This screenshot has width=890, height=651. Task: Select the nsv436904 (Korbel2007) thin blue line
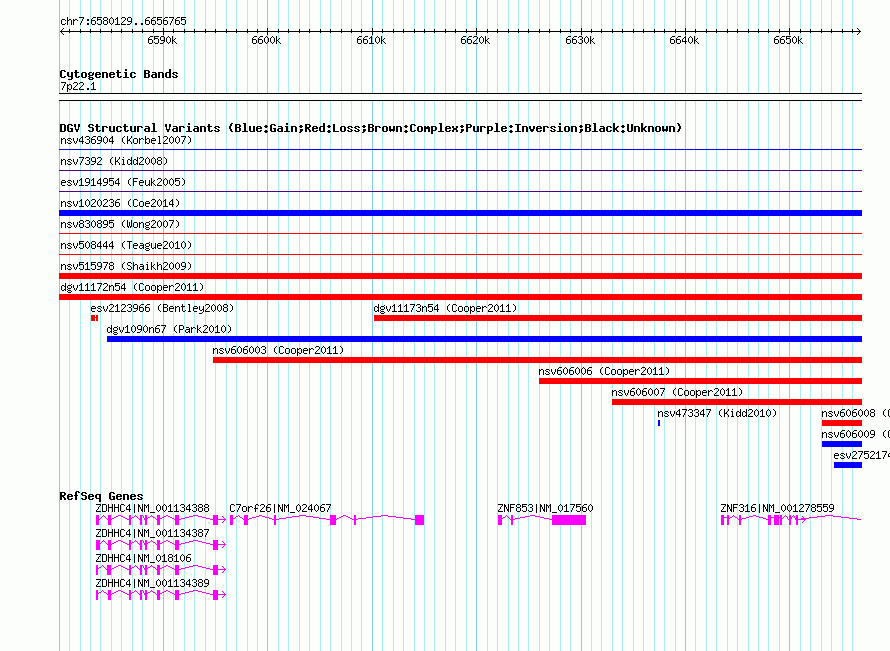[x=460, y=150]
